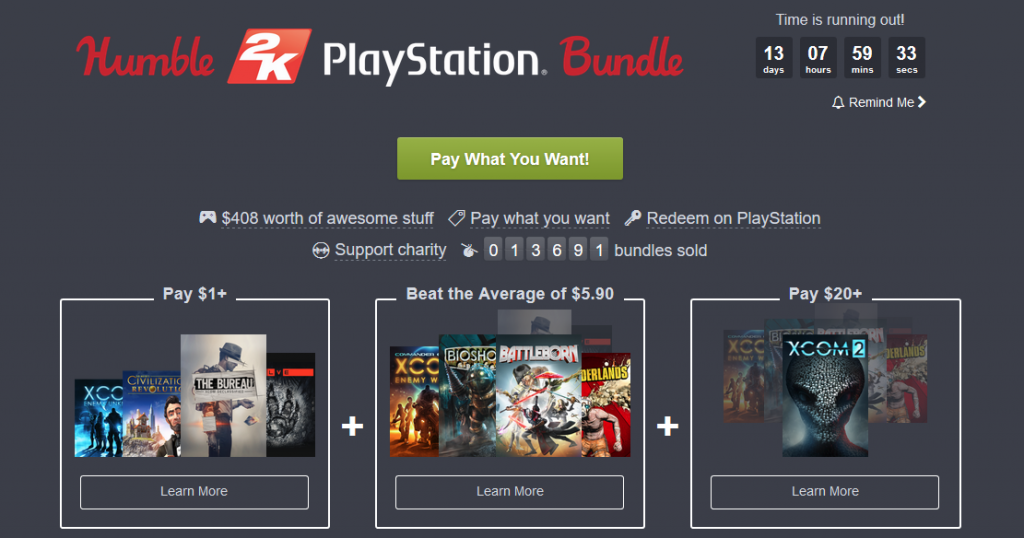Click the bell icon beside Remind Me

pyautogui.click(x=838, y=103)
